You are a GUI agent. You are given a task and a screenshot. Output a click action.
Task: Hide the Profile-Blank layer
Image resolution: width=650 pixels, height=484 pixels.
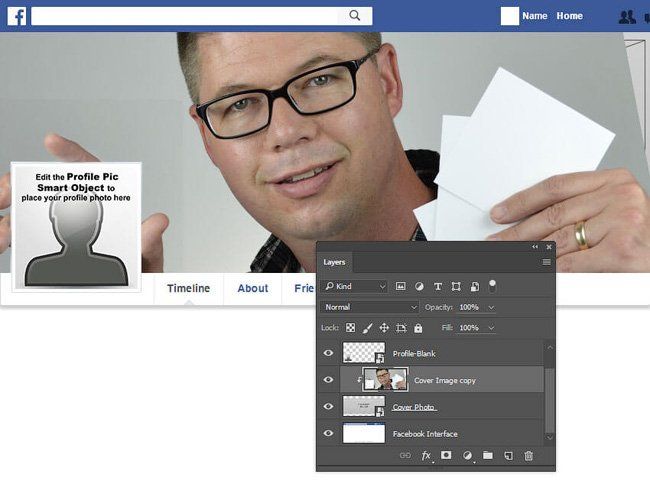click(x=328, y=353)
